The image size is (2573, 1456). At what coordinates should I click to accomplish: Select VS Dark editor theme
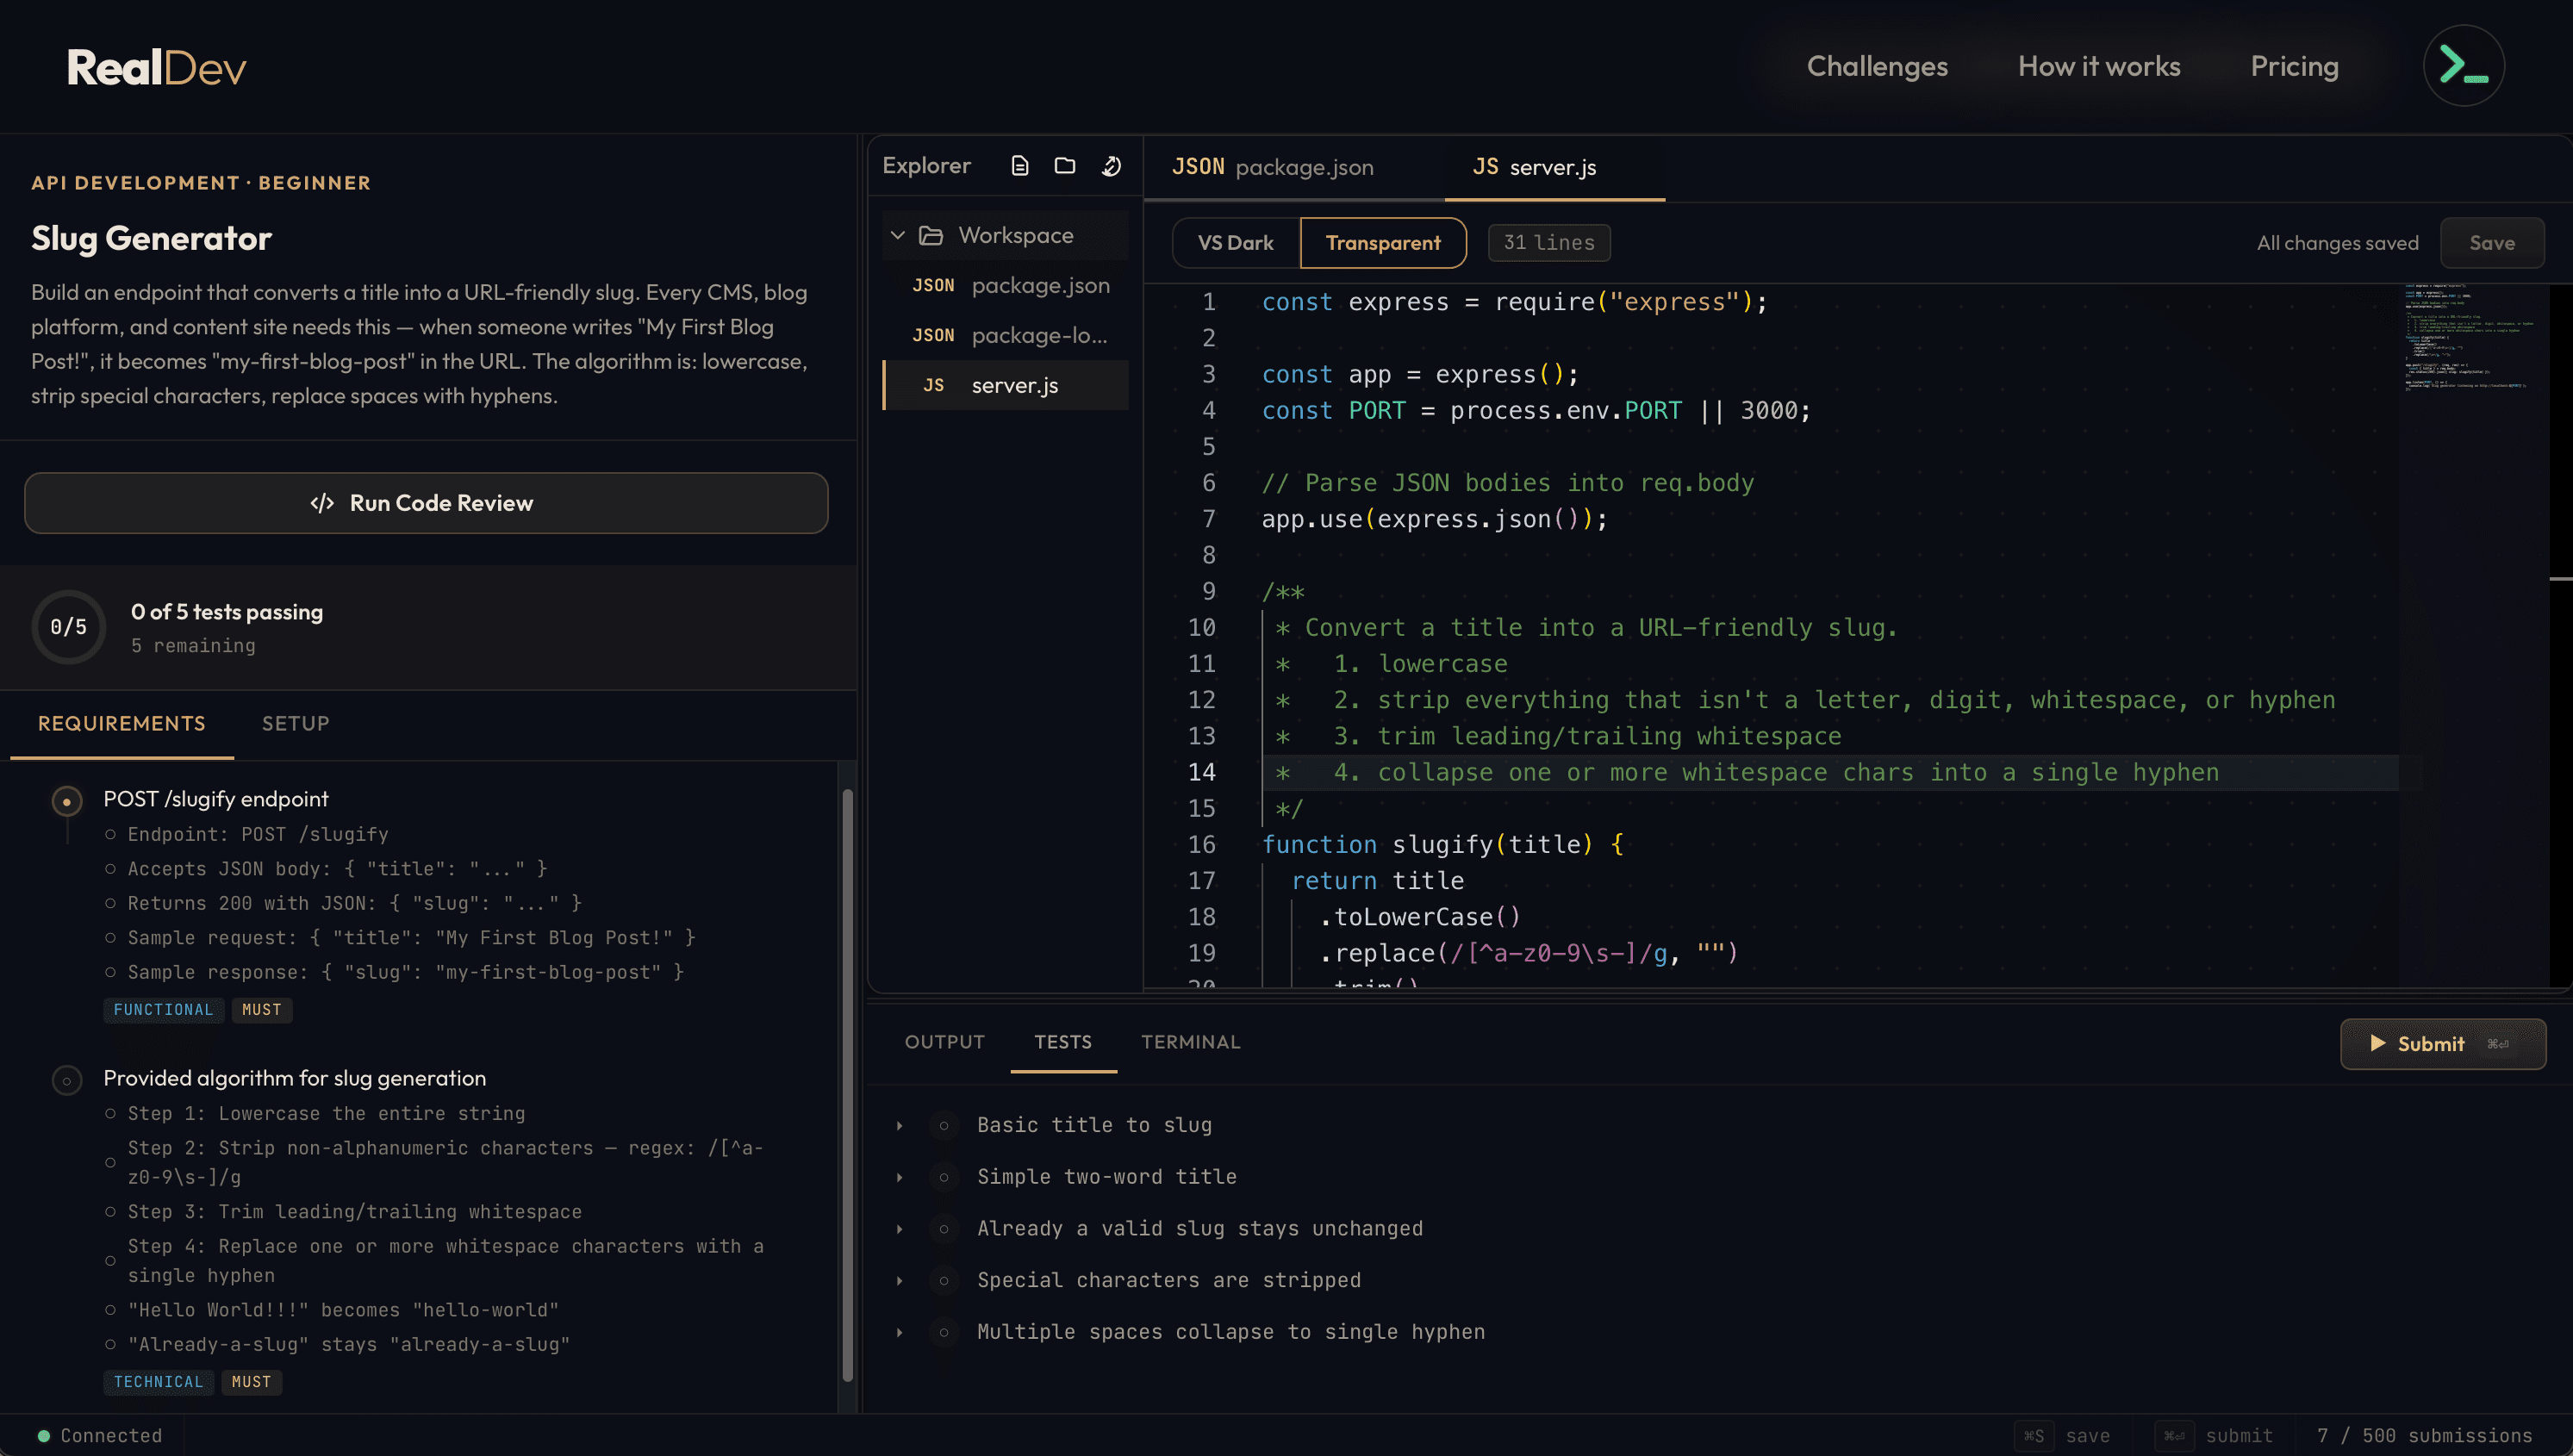1235,243
